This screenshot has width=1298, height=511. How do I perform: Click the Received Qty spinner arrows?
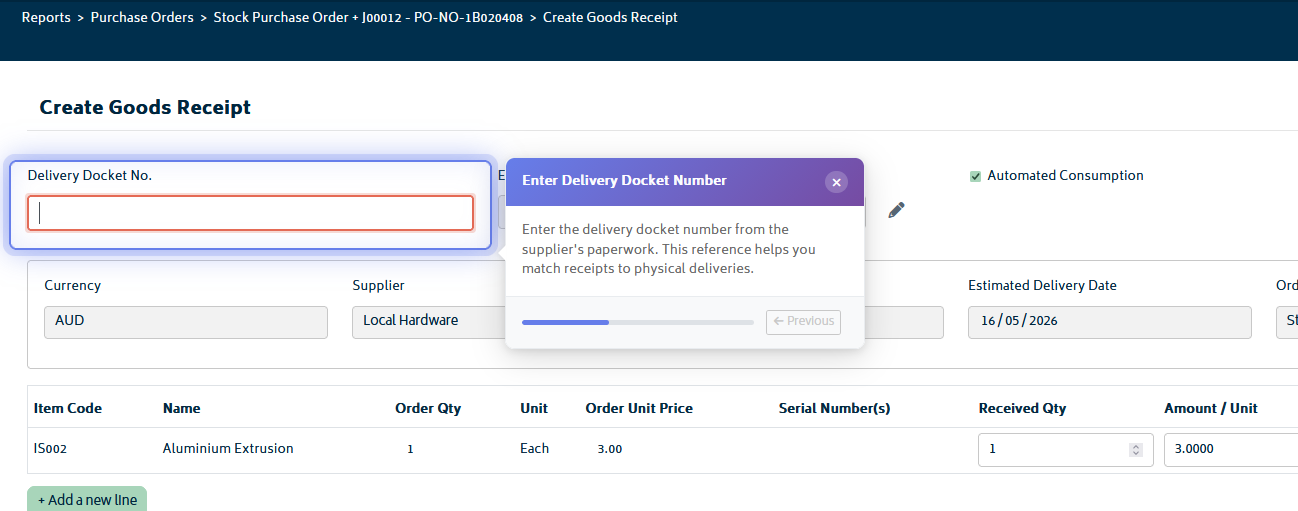1135,450
